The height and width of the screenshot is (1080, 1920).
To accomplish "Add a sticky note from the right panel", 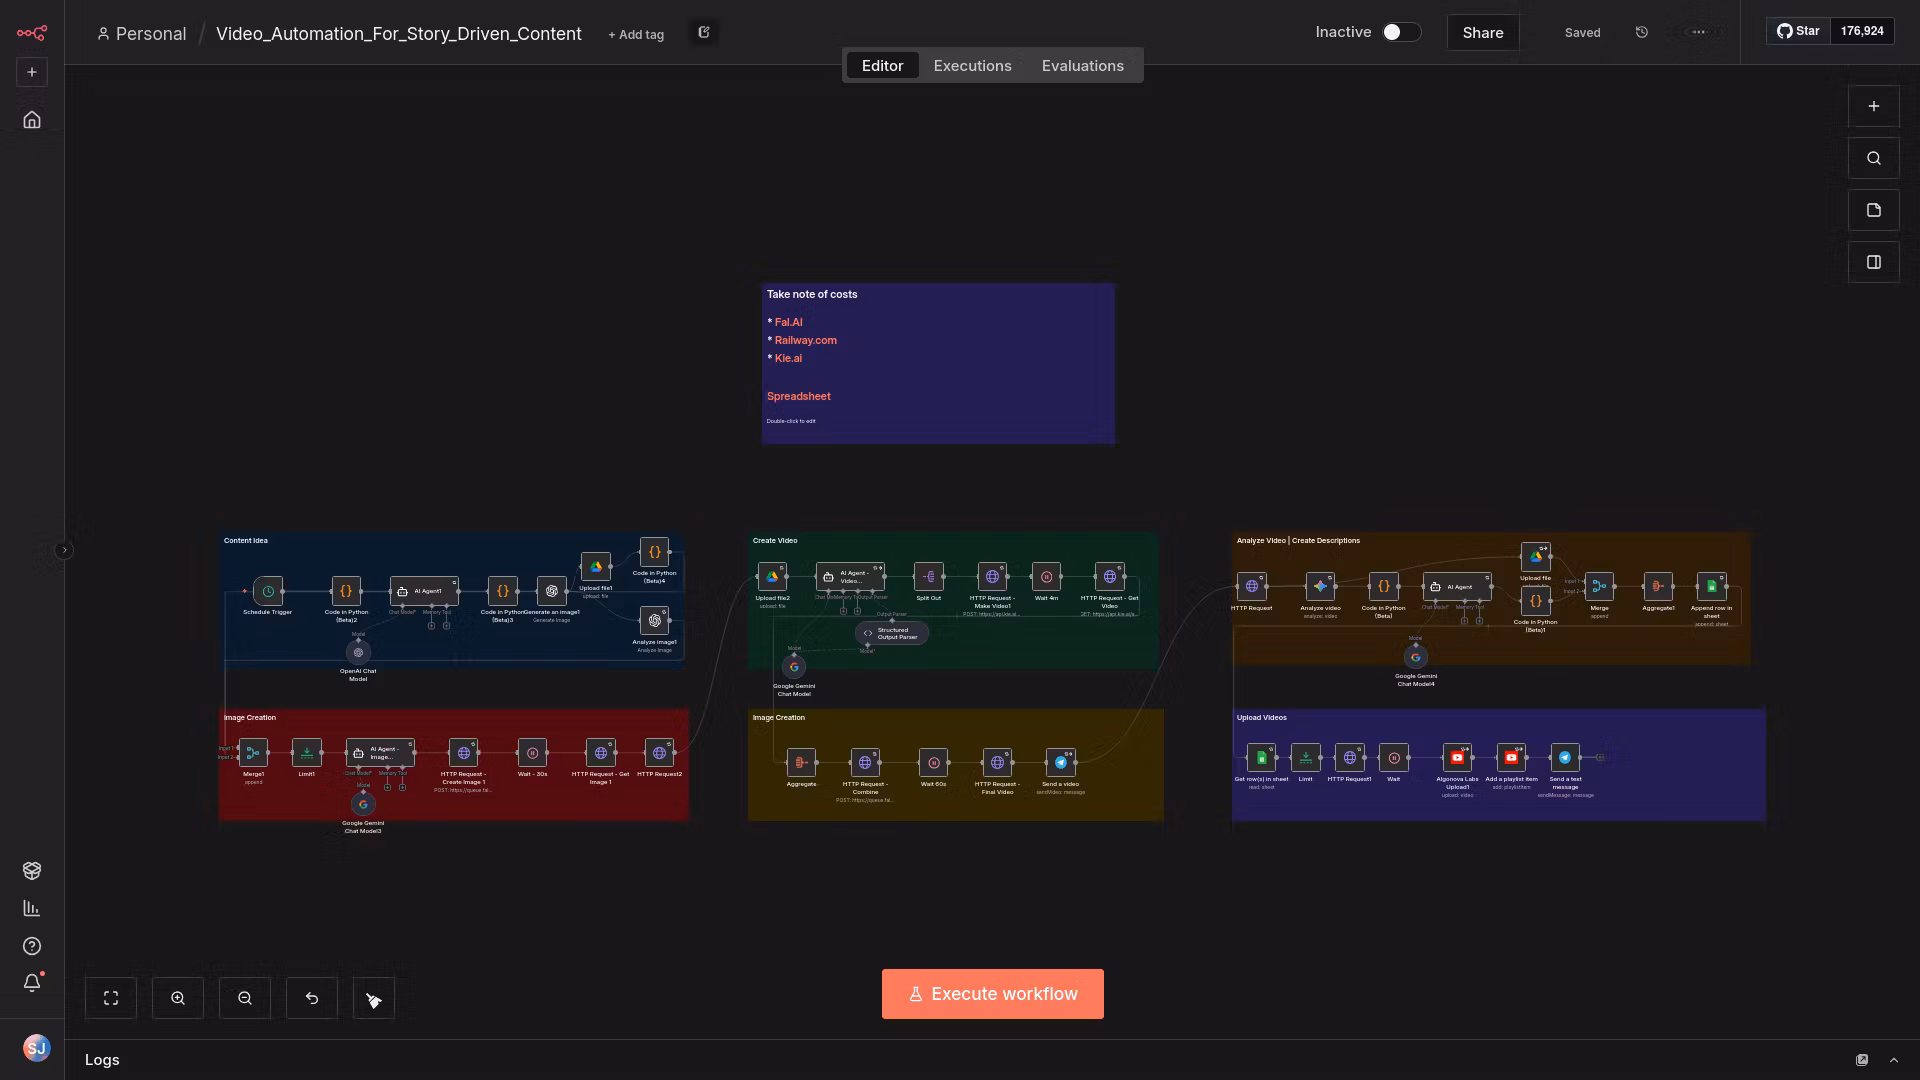I will pos(1874,210).
